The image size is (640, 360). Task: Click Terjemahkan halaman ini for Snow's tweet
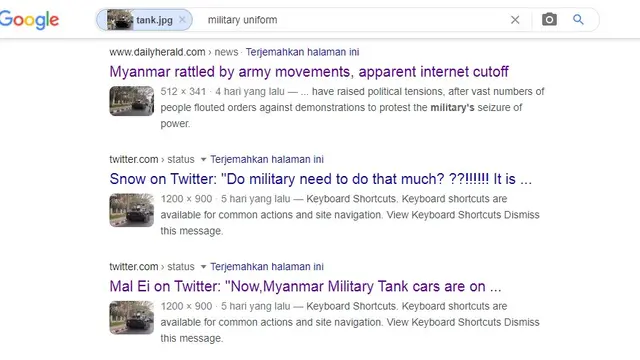pyautogui.click(x=267, y=159)
